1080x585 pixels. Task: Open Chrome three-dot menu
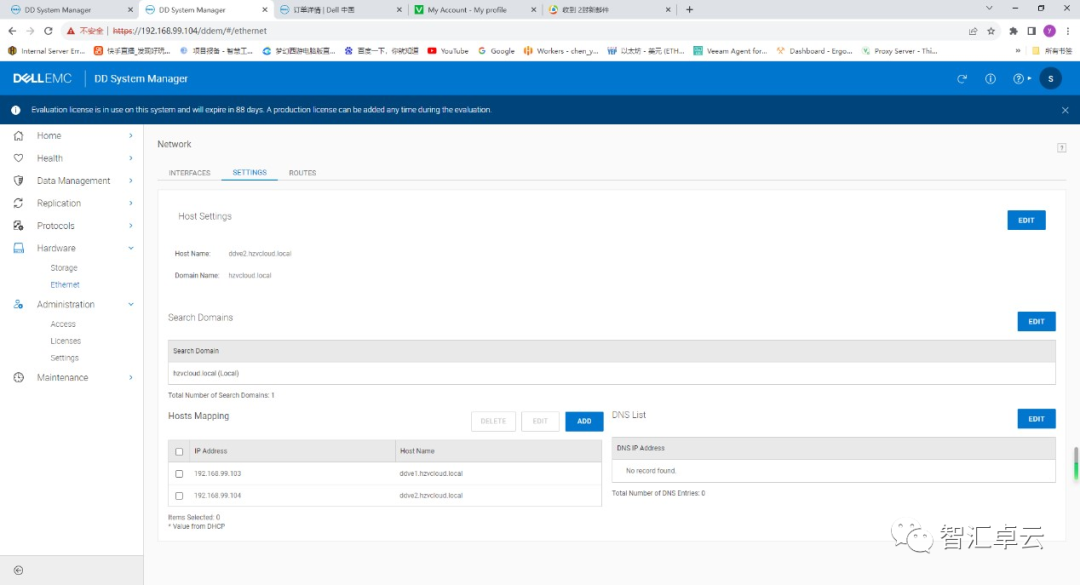click(x=1068, y=31)
